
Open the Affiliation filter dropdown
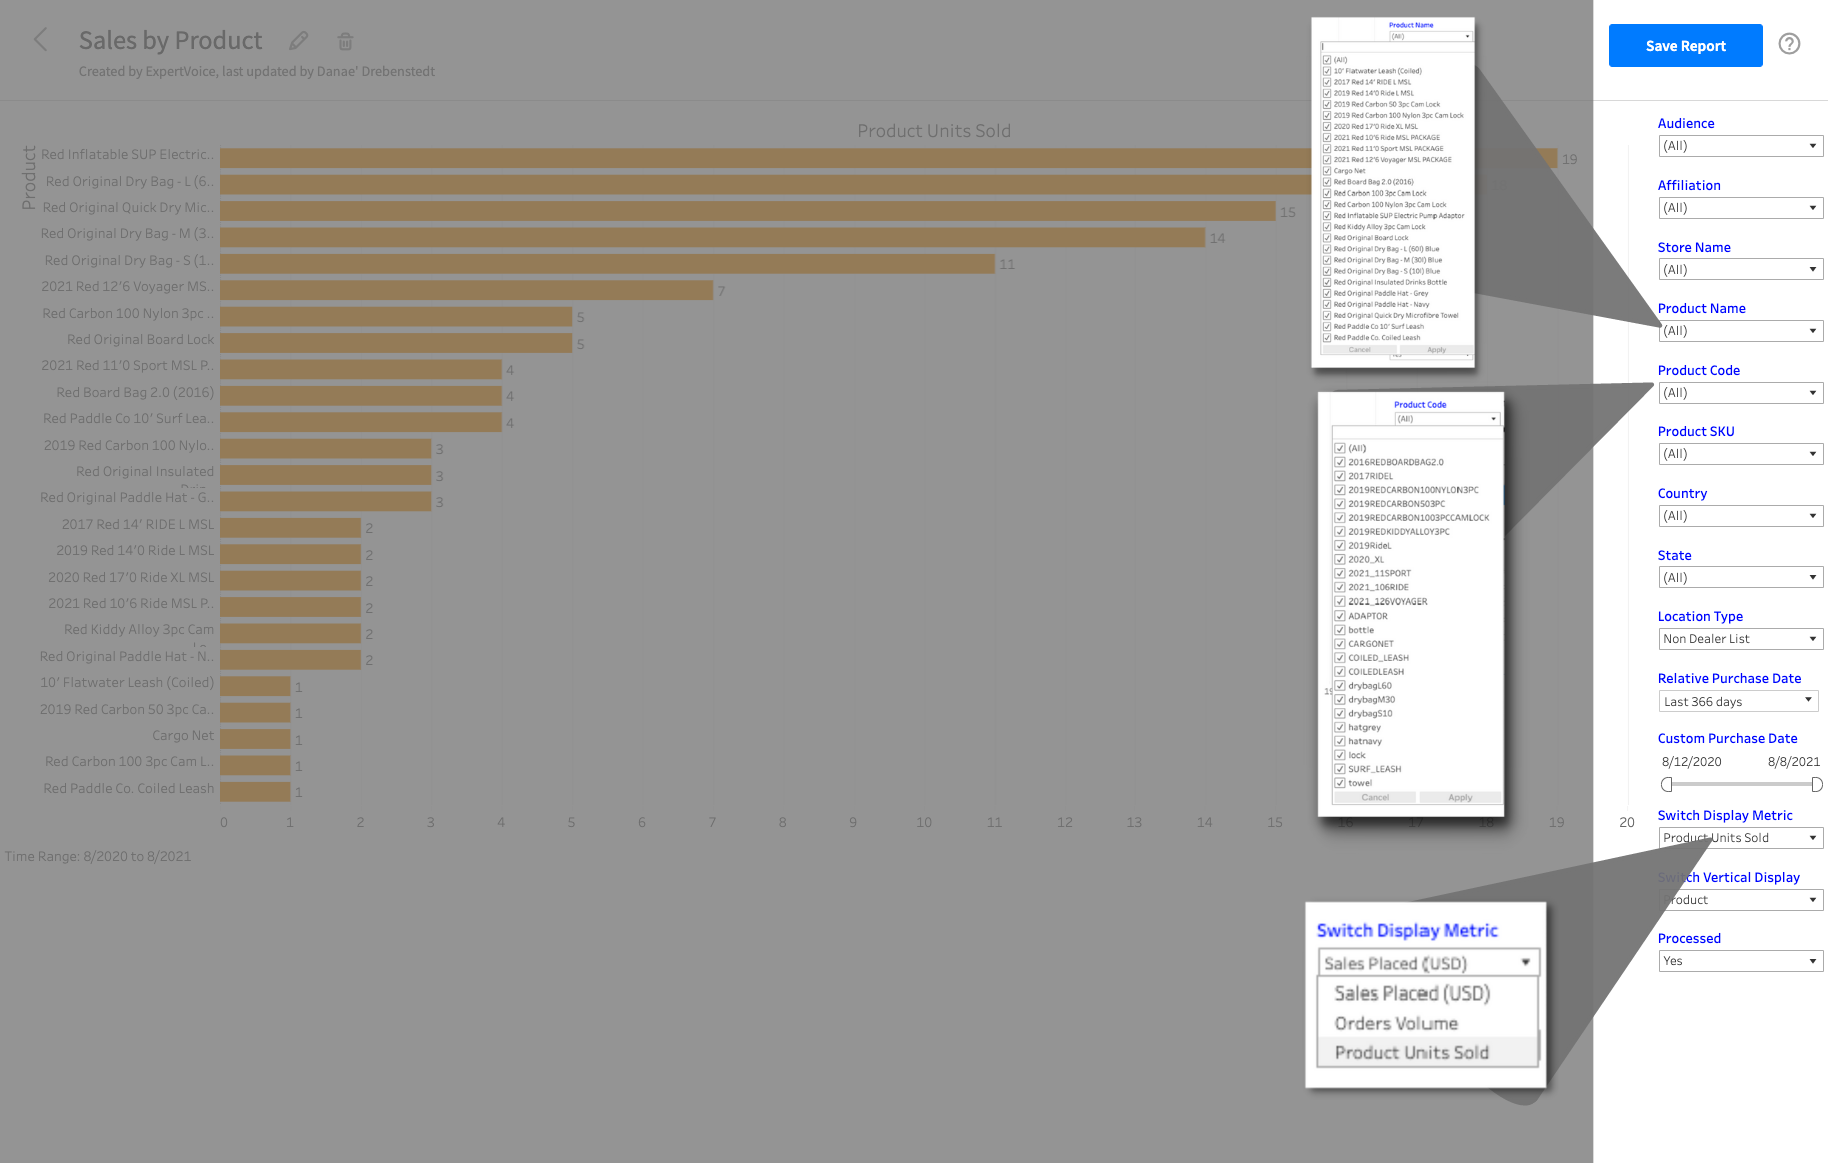tap(1740, 208)
